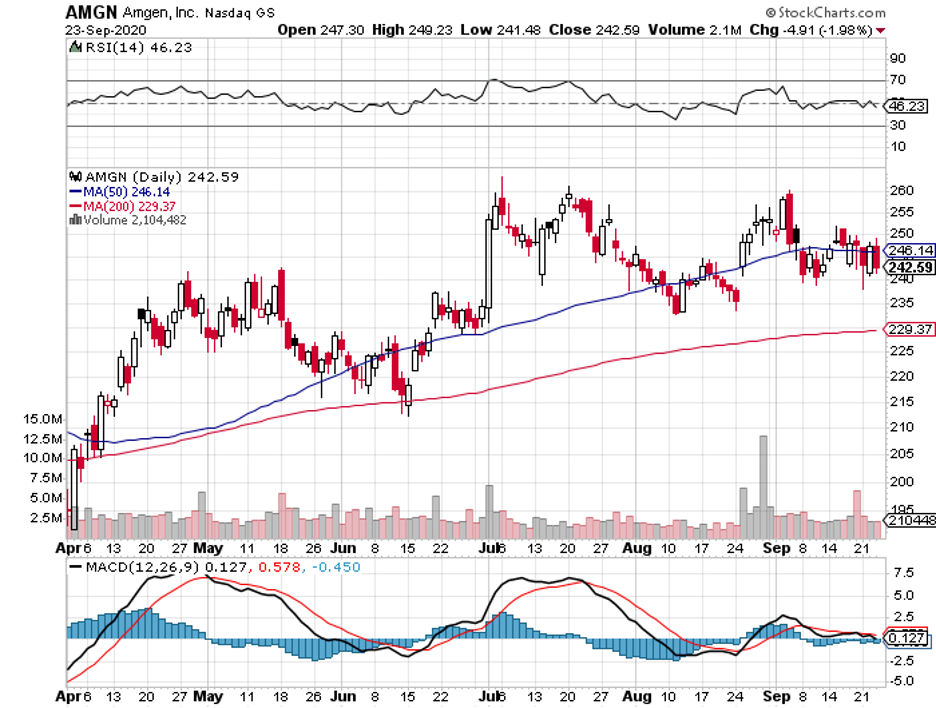Click the candlestick icon beside AMGN (Daily)

tap(75, 176)
